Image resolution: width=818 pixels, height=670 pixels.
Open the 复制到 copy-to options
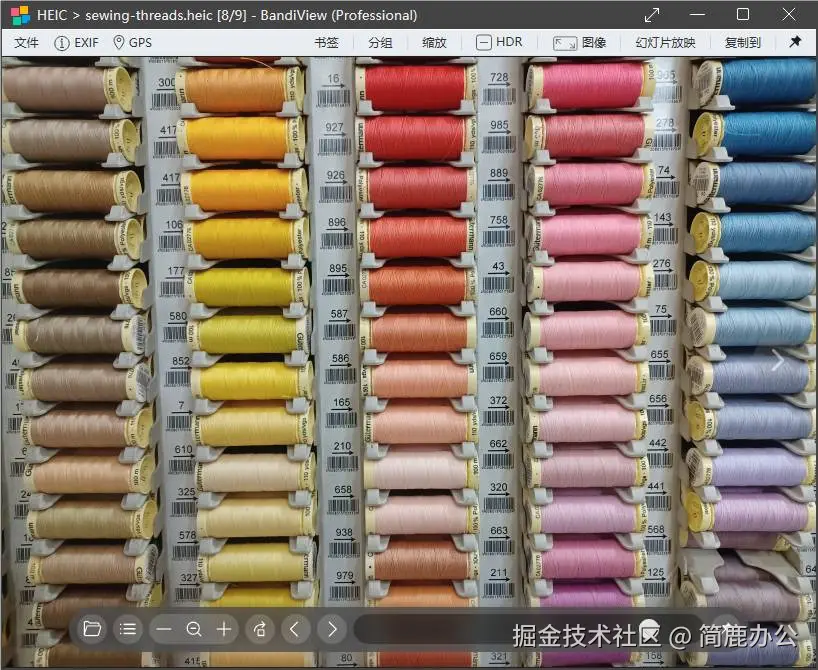[743, 42]
